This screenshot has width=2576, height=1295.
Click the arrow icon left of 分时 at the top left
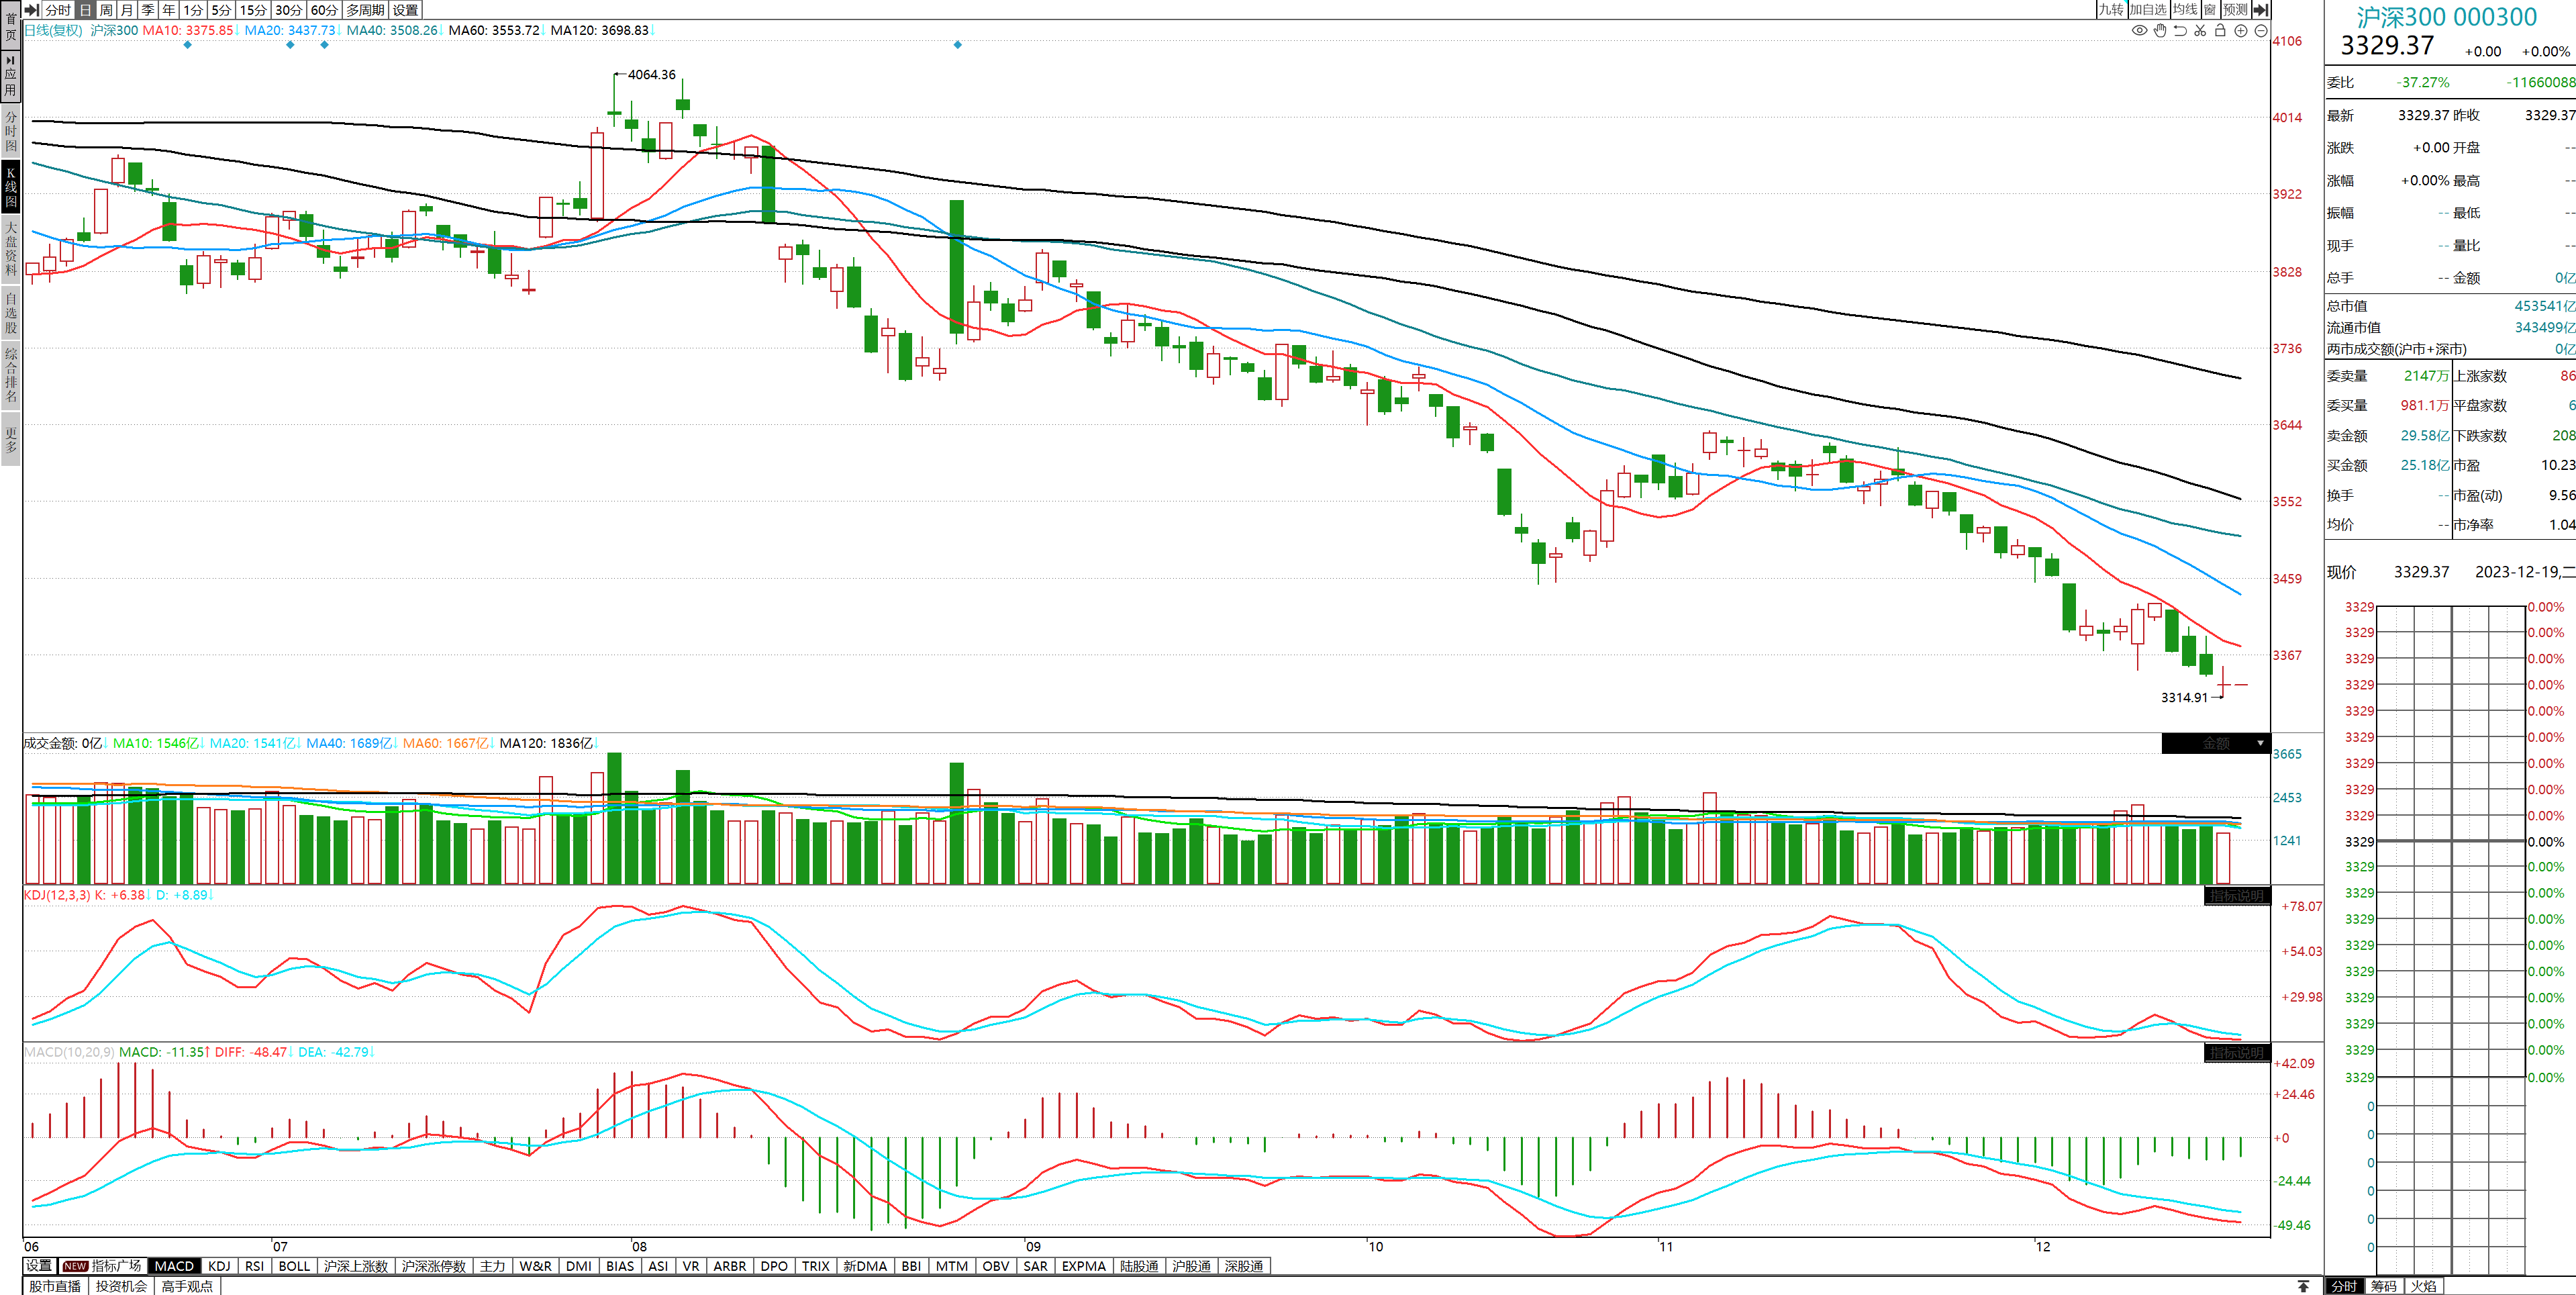click(31, 9)
